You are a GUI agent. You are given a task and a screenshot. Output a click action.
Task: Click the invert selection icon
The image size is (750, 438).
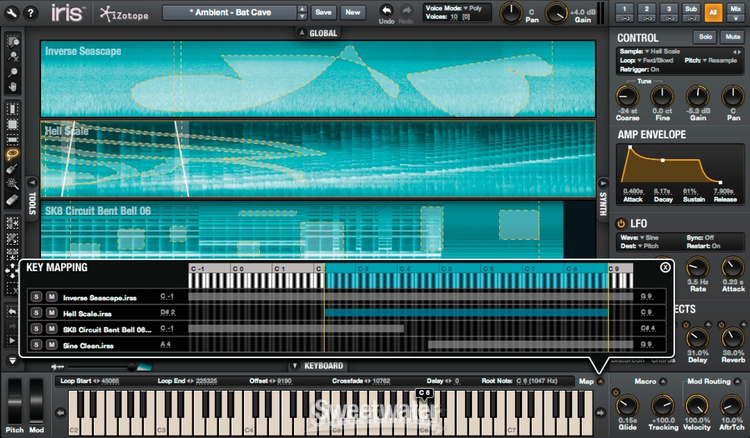(x=12, y=238)
